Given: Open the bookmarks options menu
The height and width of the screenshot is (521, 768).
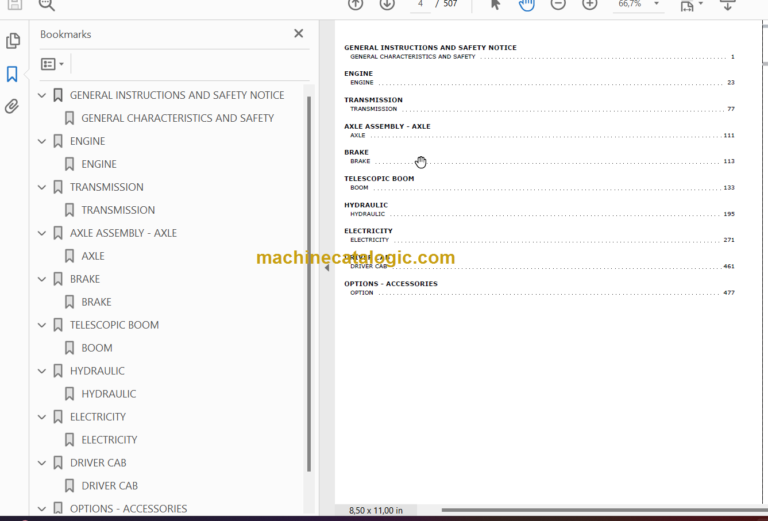Looking at the screenshot, I should pyautogui.click(x=52, y=64).
